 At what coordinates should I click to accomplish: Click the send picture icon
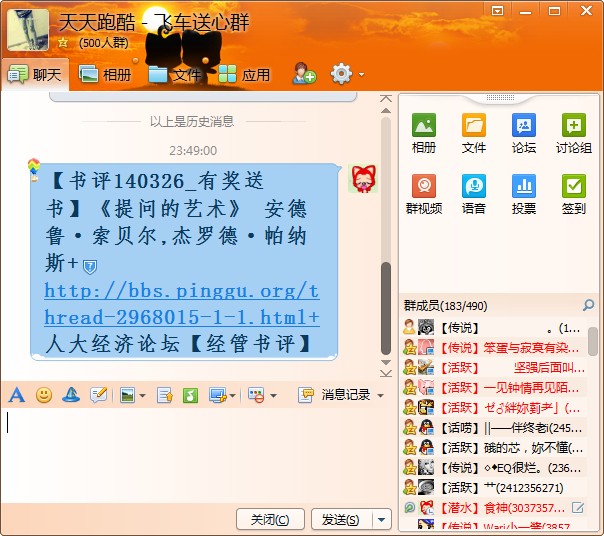coord(127,395)
